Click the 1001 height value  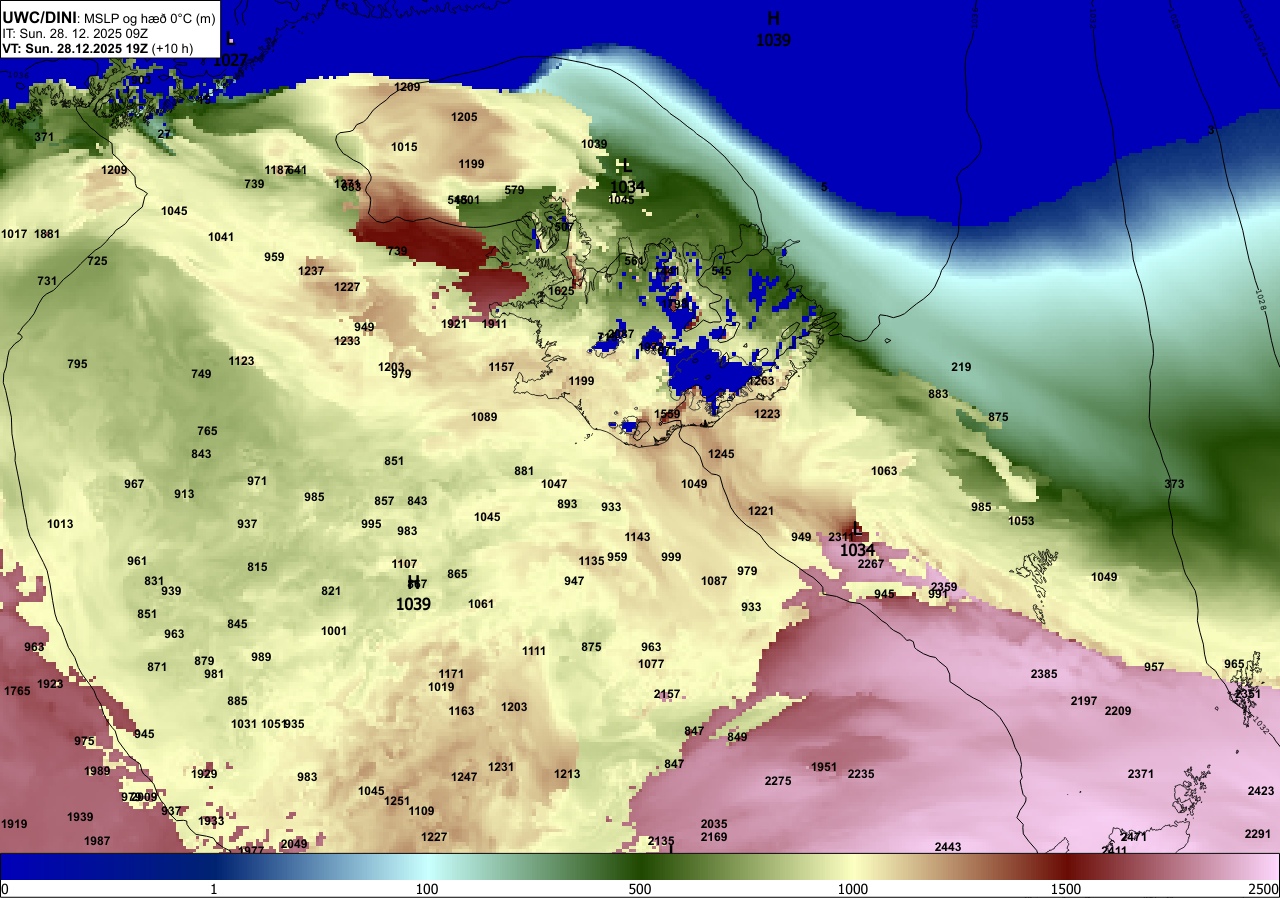click(x=334, y=631)
